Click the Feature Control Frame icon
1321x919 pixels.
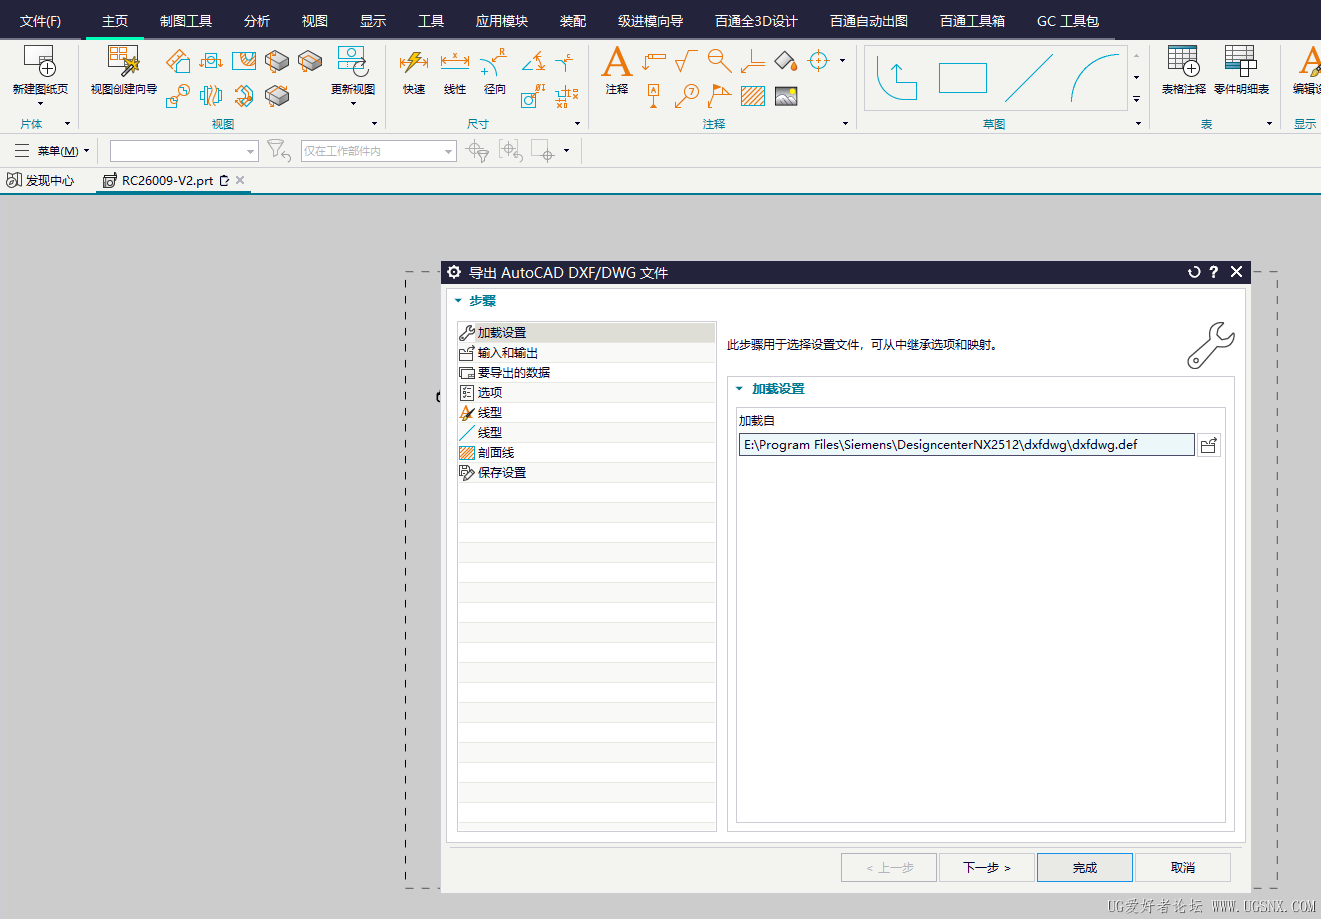click(x=653, y=62)
